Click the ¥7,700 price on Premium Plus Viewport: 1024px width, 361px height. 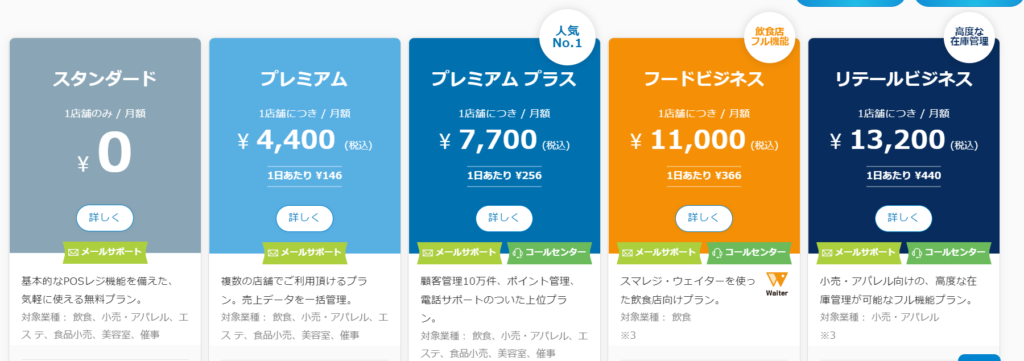coord(488,140)
